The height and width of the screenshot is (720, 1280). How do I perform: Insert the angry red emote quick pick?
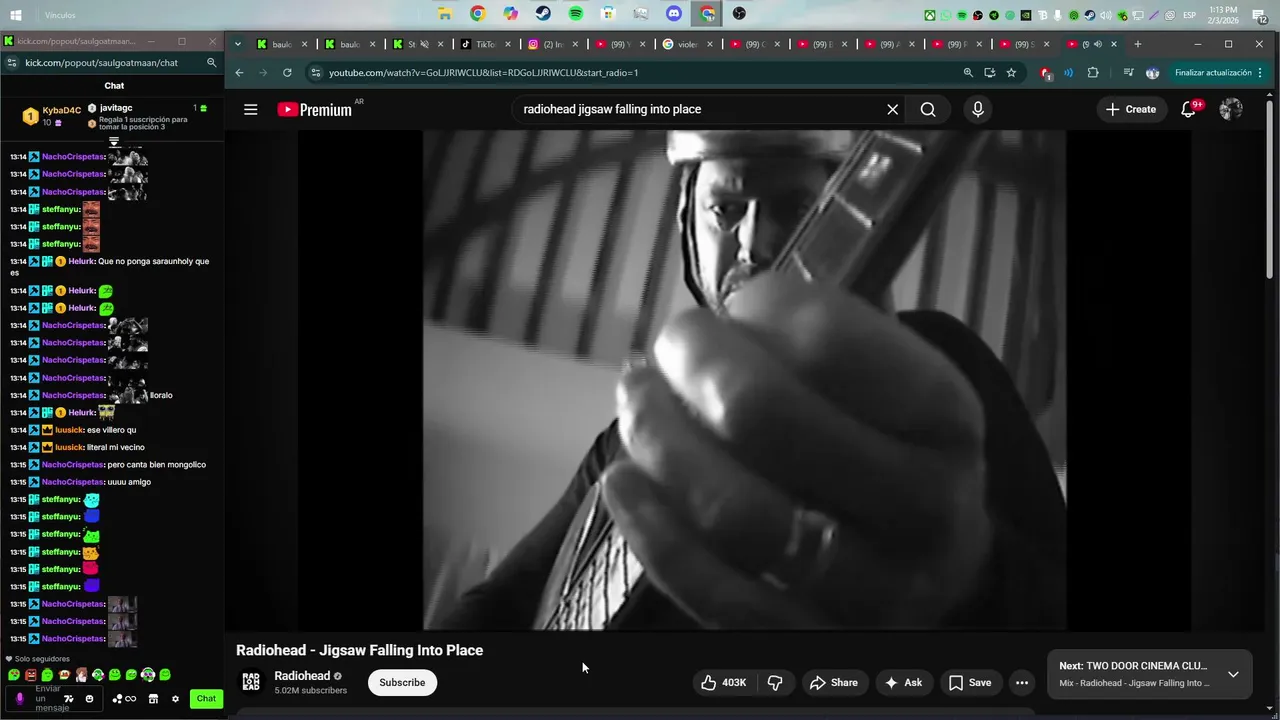[30, 675]
